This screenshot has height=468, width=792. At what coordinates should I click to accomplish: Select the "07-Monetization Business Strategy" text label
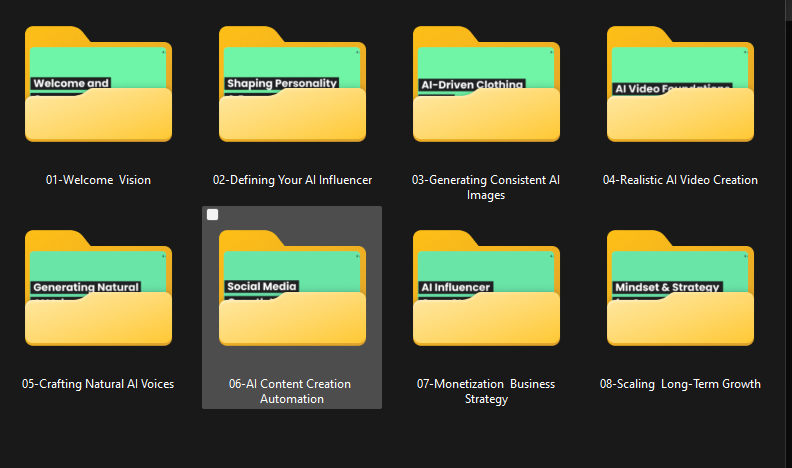pyautogui.click(x=486, y=391)
